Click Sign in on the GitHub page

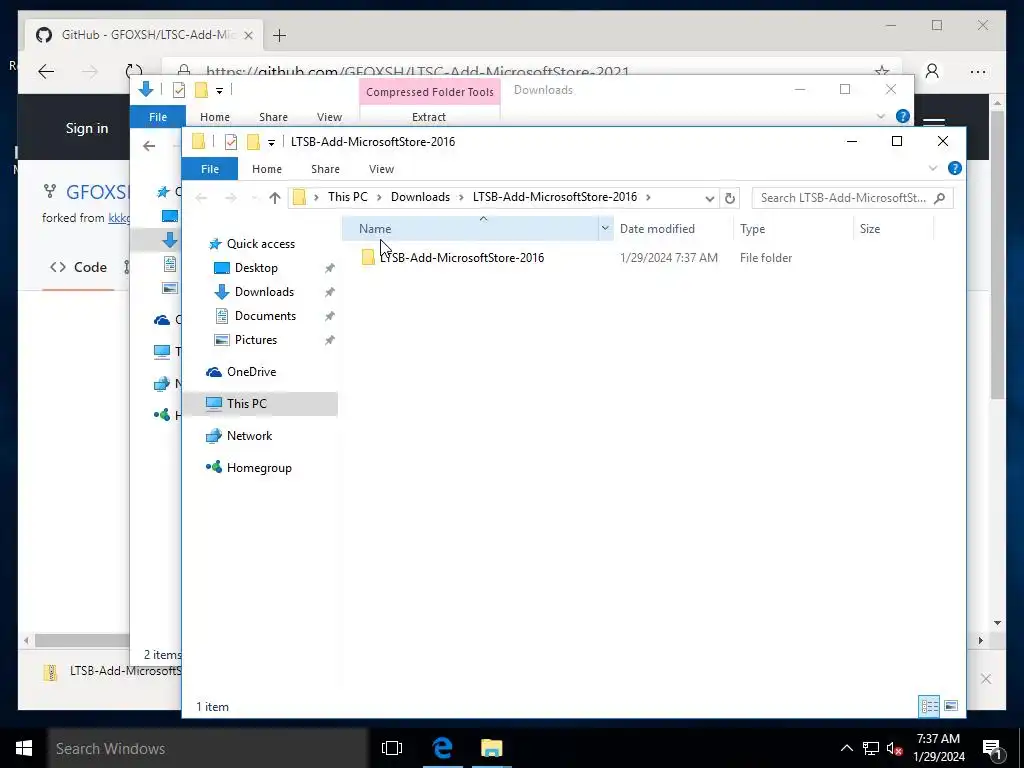pos(87,128)
